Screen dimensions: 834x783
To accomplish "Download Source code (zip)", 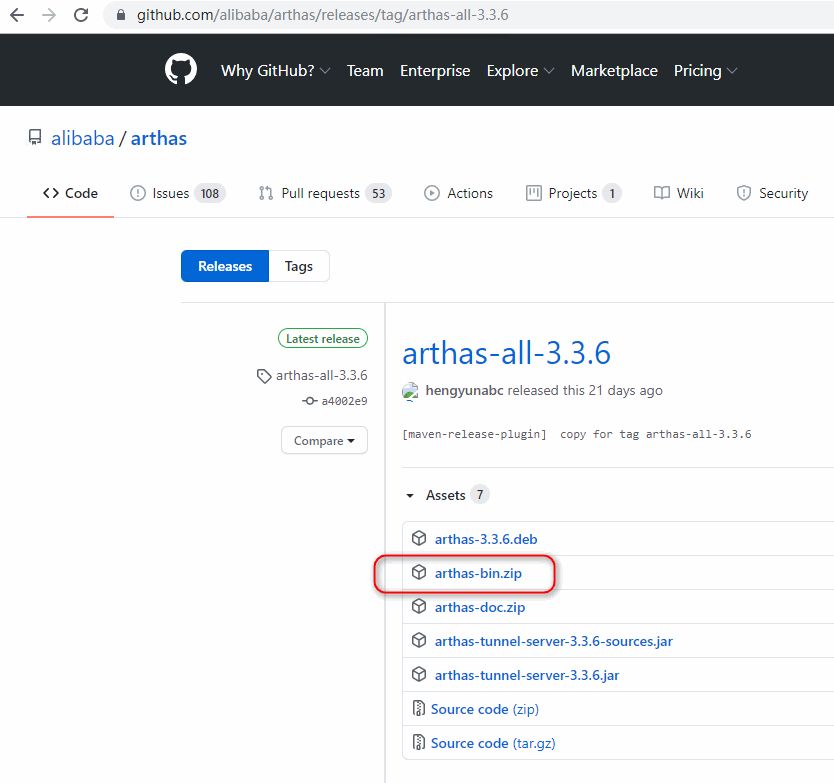I will (485, 710).
